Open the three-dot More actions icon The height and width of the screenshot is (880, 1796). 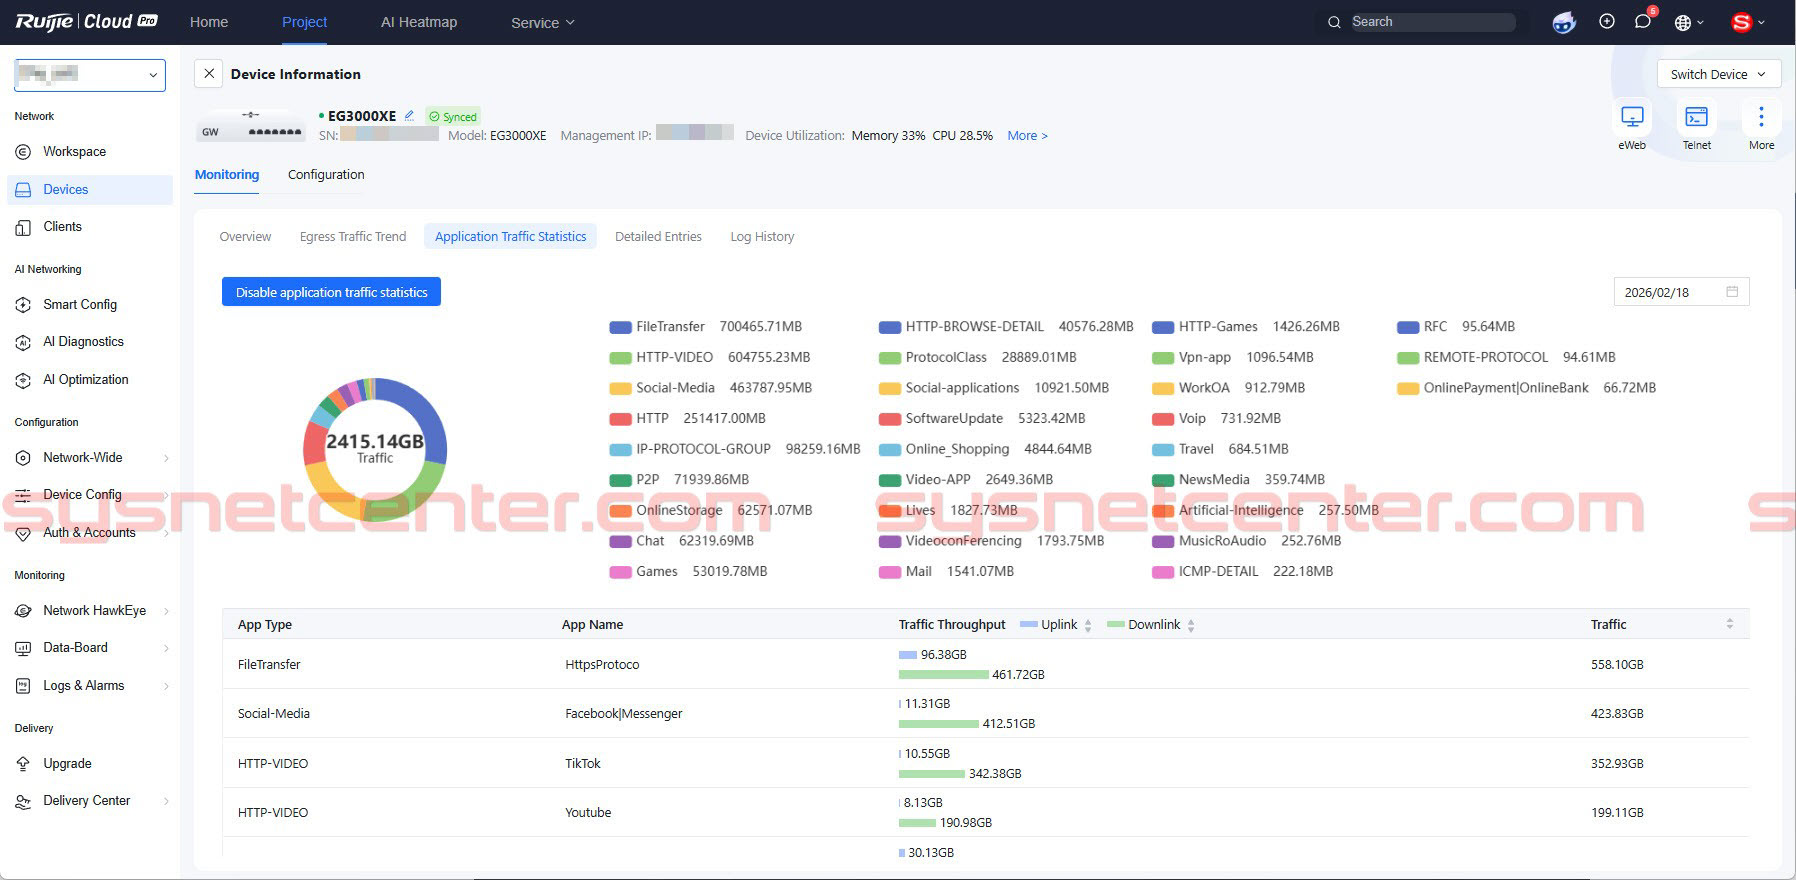[1761, 118]
